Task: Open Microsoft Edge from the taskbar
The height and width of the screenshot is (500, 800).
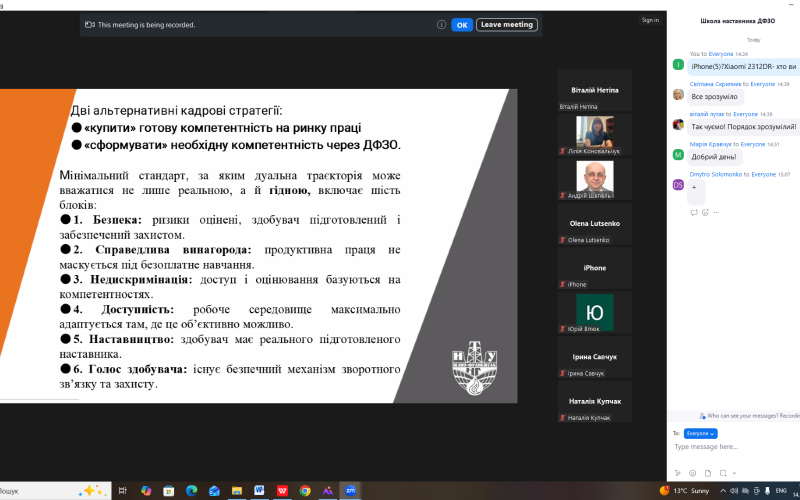Action: pyautogui.click(x=191, y=491)
